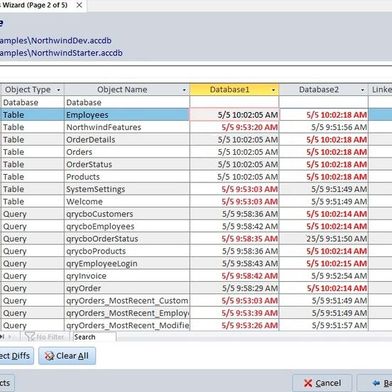Viewport: 392px width, 392px height.
Task: Click the Cancel button
Action: [322, 383]
